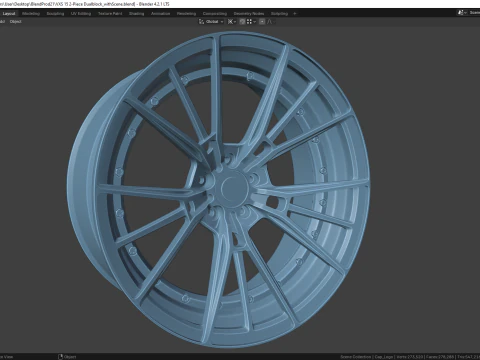Open the Global transform orientation dropdown
The height and width of the screenshot is (360, 480).
pyautogui.click(x=211, y=22)
